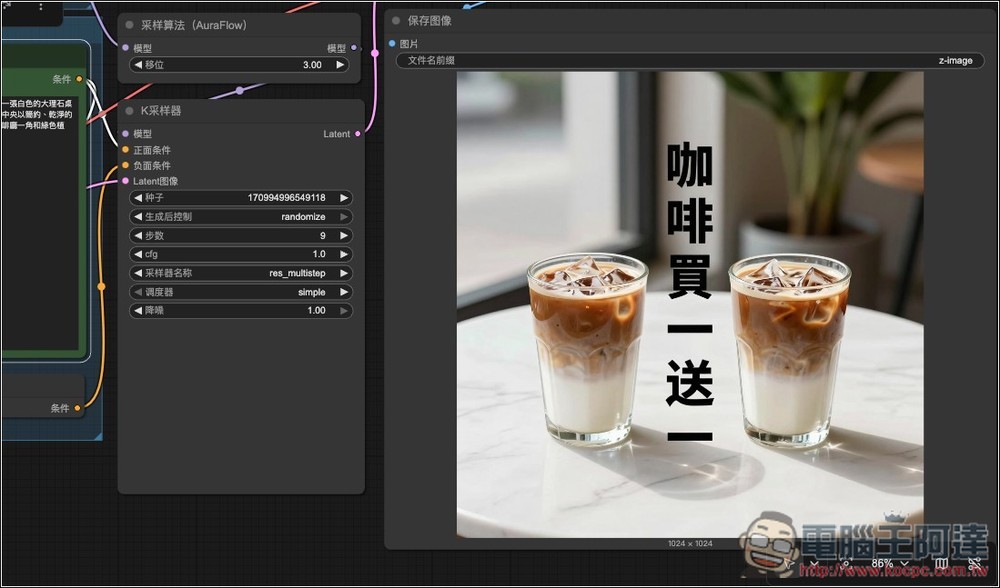Click the 文件名前缀 z-image text field
This screenshot has width=1000, height=588.
(690, 61)
